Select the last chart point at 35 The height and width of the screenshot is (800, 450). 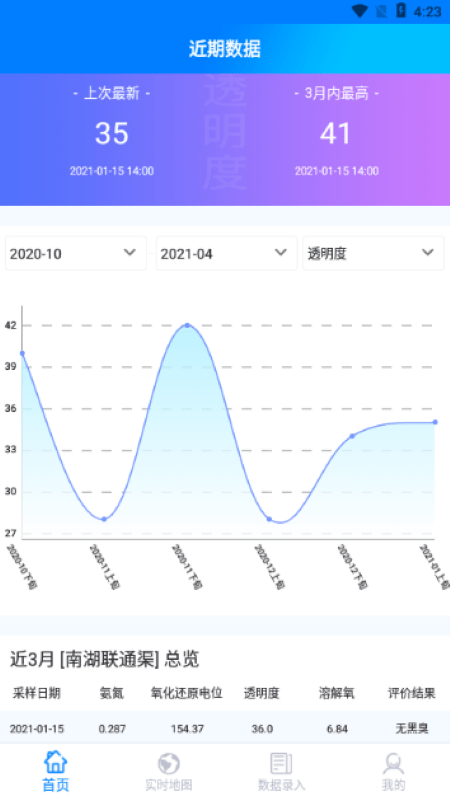point(435,422)
